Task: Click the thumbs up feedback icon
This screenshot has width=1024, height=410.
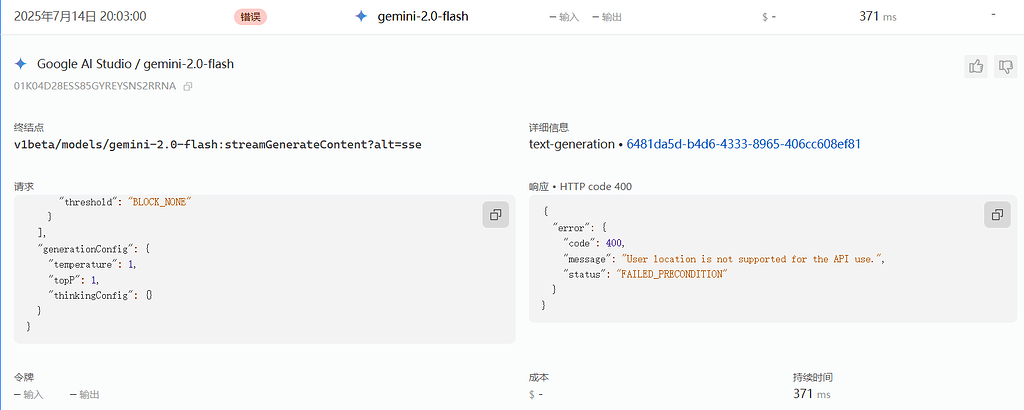Action: 976,66
